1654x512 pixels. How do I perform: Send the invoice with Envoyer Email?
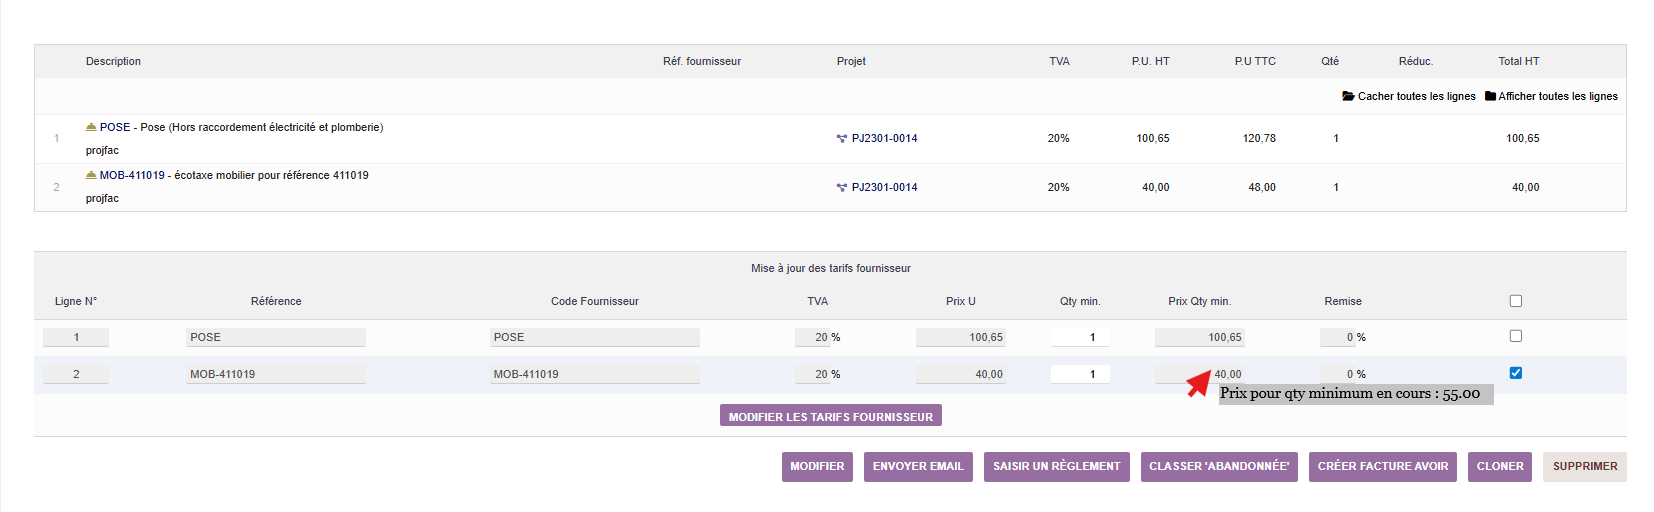tap(918, 467)
